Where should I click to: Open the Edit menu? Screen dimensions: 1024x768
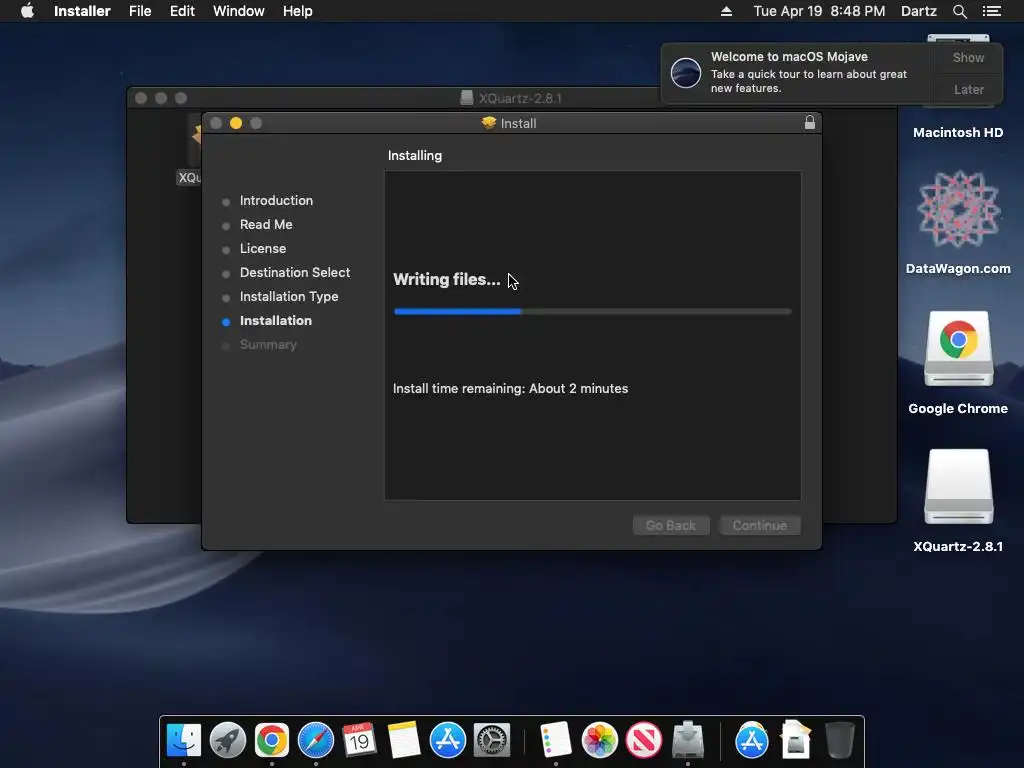click(x=182, y=11)
